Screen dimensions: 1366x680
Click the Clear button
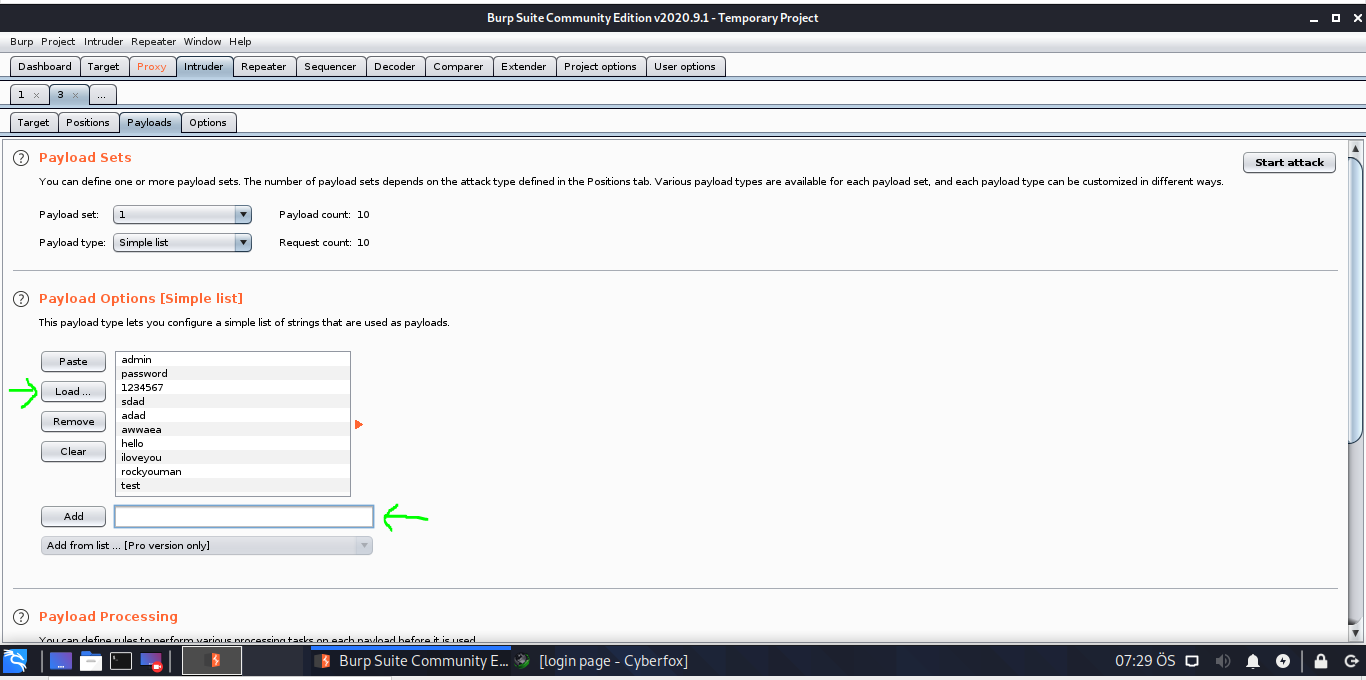click(73, 451)
